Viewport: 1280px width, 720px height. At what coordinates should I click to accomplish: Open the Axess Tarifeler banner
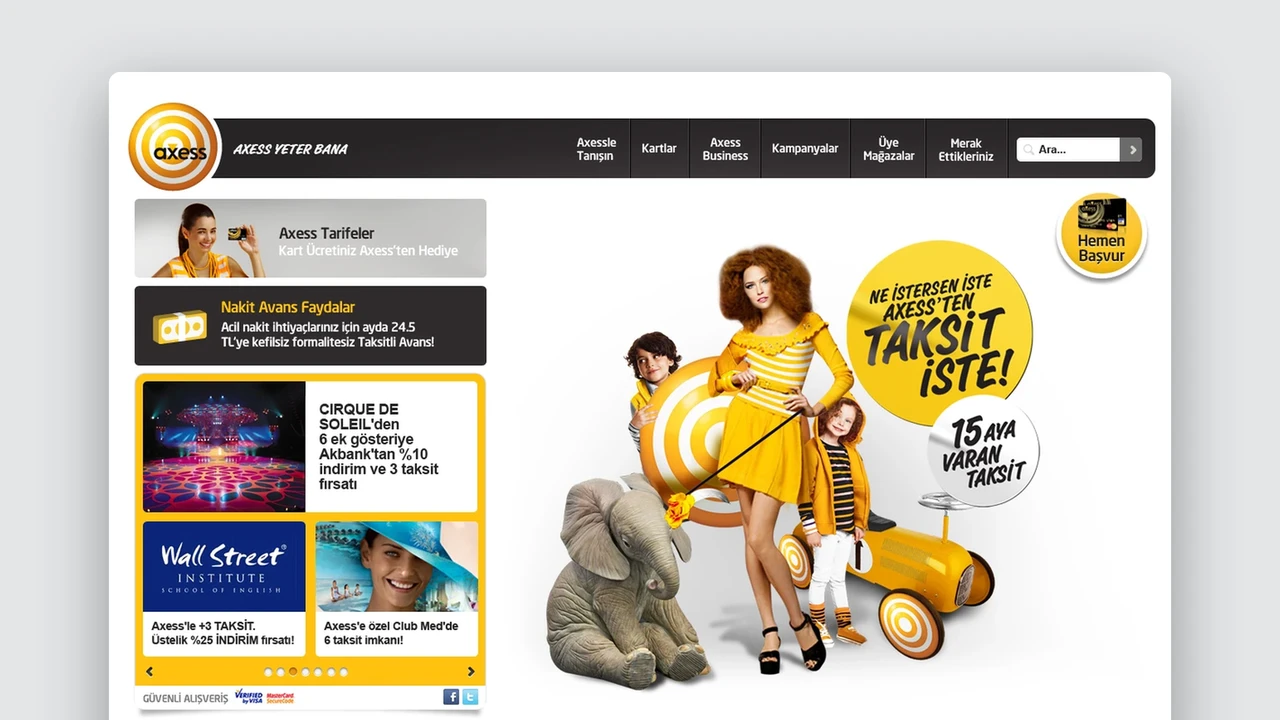pyautogui.click(x=311, y=238)
